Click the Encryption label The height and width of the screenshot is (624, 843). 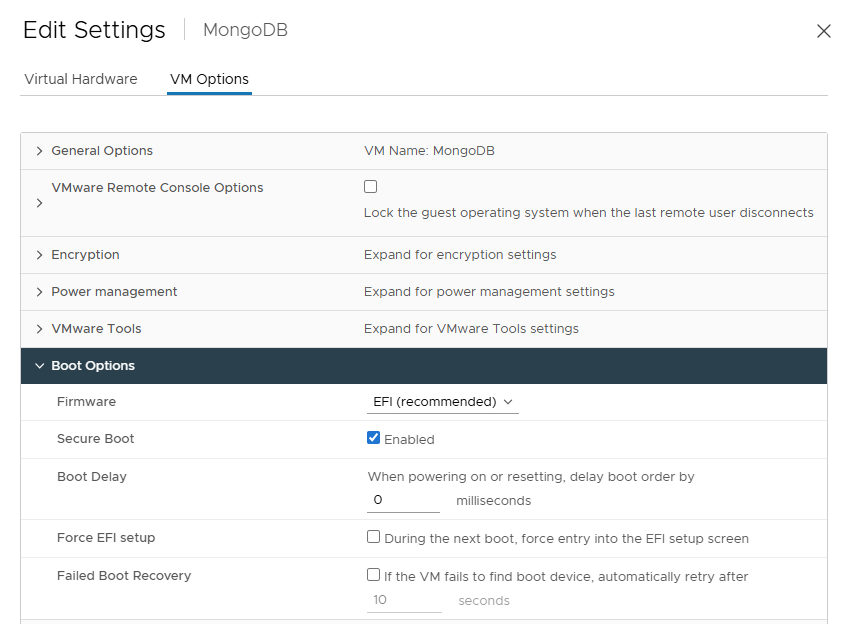(85, 255)
